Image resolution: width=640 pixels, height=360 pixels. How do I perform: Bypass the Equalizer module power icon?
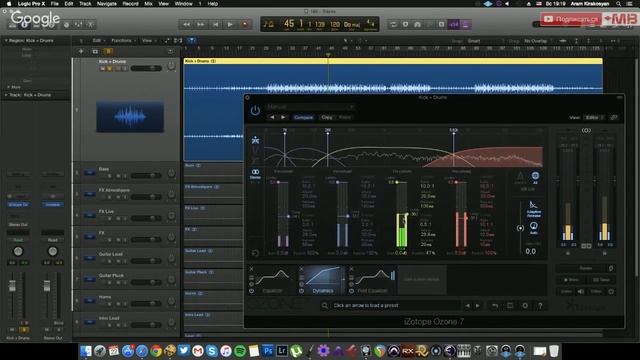251,291
